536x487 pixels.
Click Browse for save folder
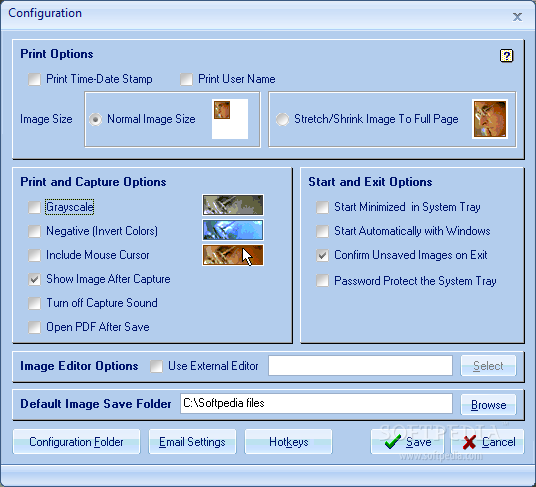488,405
